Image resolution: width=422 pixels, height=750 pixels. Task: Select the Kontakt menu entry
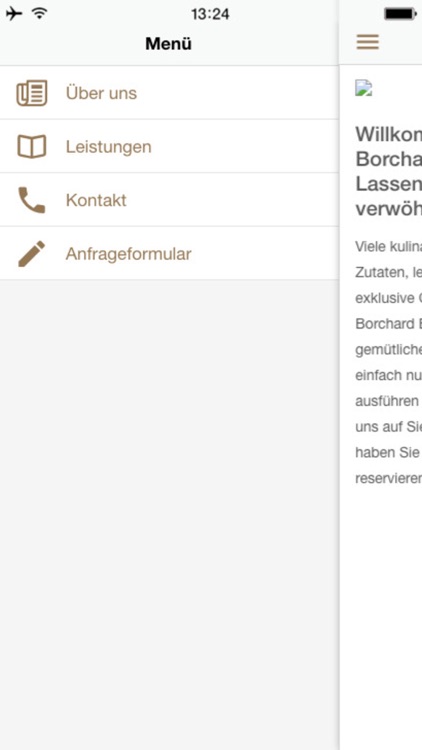click(169, 200)
